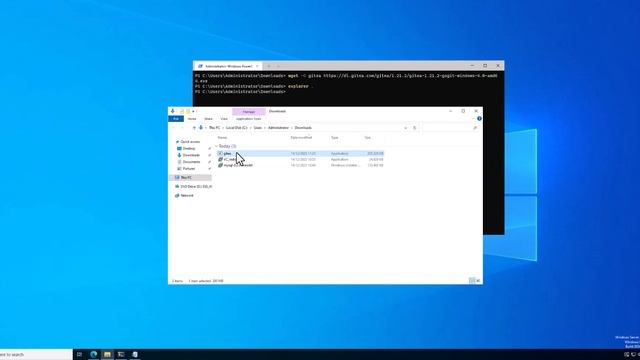Select the VC_redist application file
This screenshot has height=360, width=640.
(300, 159)
